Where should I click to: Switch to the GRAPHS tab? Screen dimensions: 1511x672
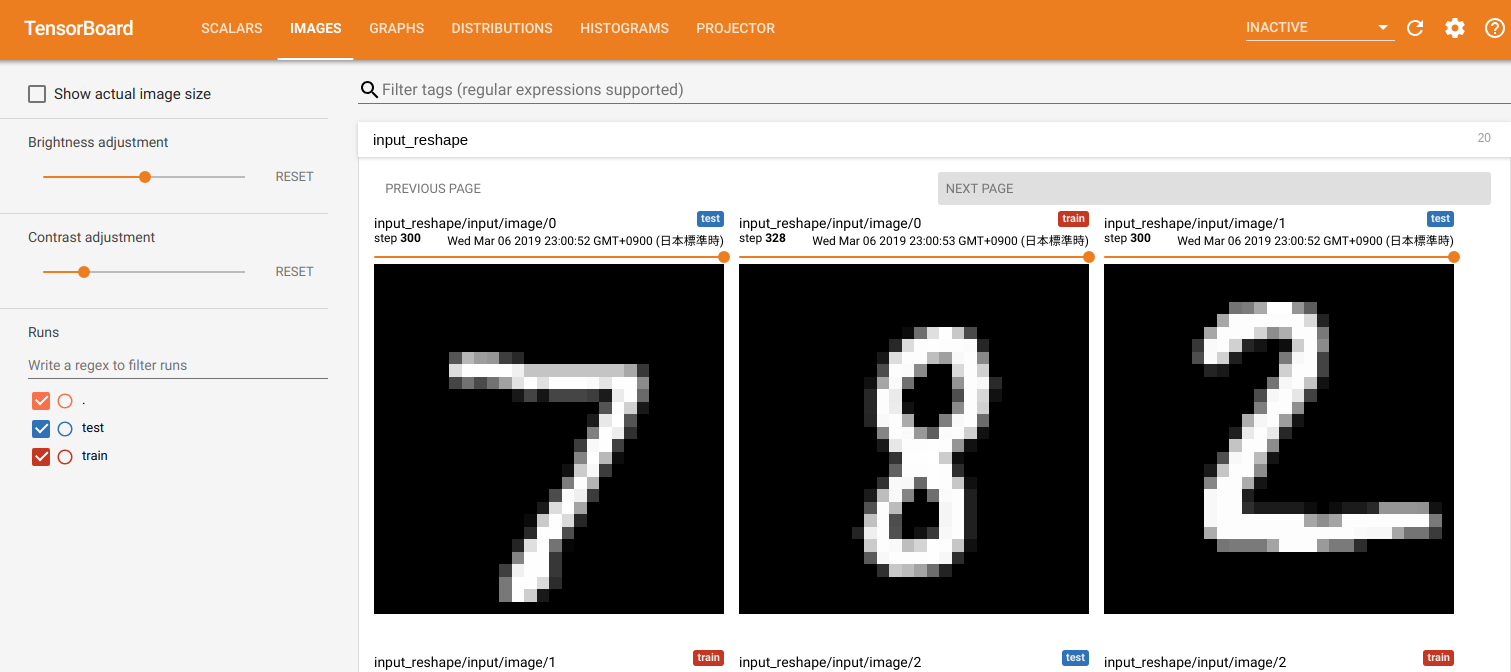pyautogui.click(x=397, y=28)
